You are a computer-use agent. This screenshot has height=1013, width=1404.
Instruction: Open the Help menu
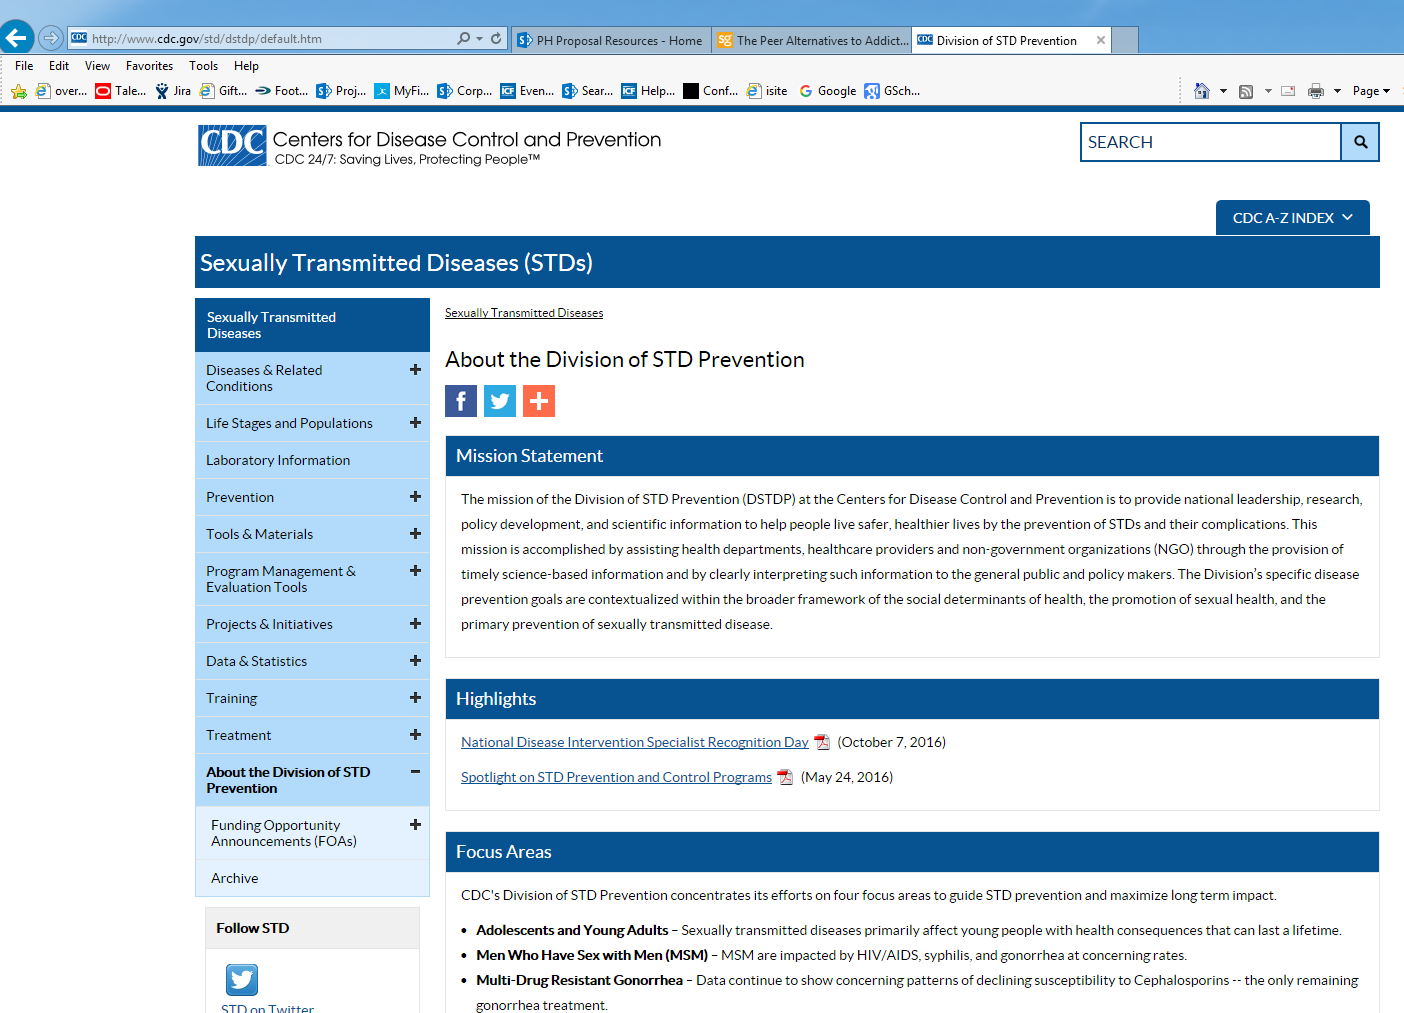(246, 66)
